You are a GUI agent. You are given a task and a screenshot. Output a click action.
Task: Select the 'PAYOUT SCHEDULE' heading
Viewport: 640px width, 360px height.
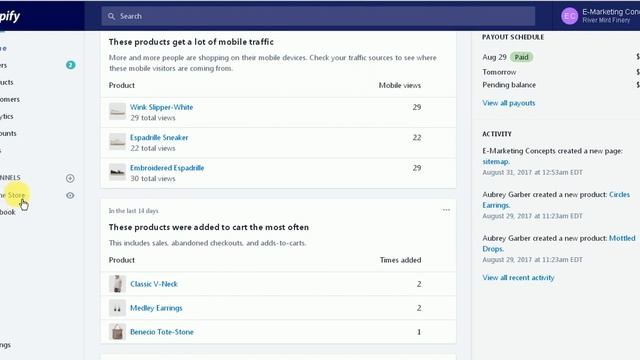pyautogui.click(x=513, y=37)
